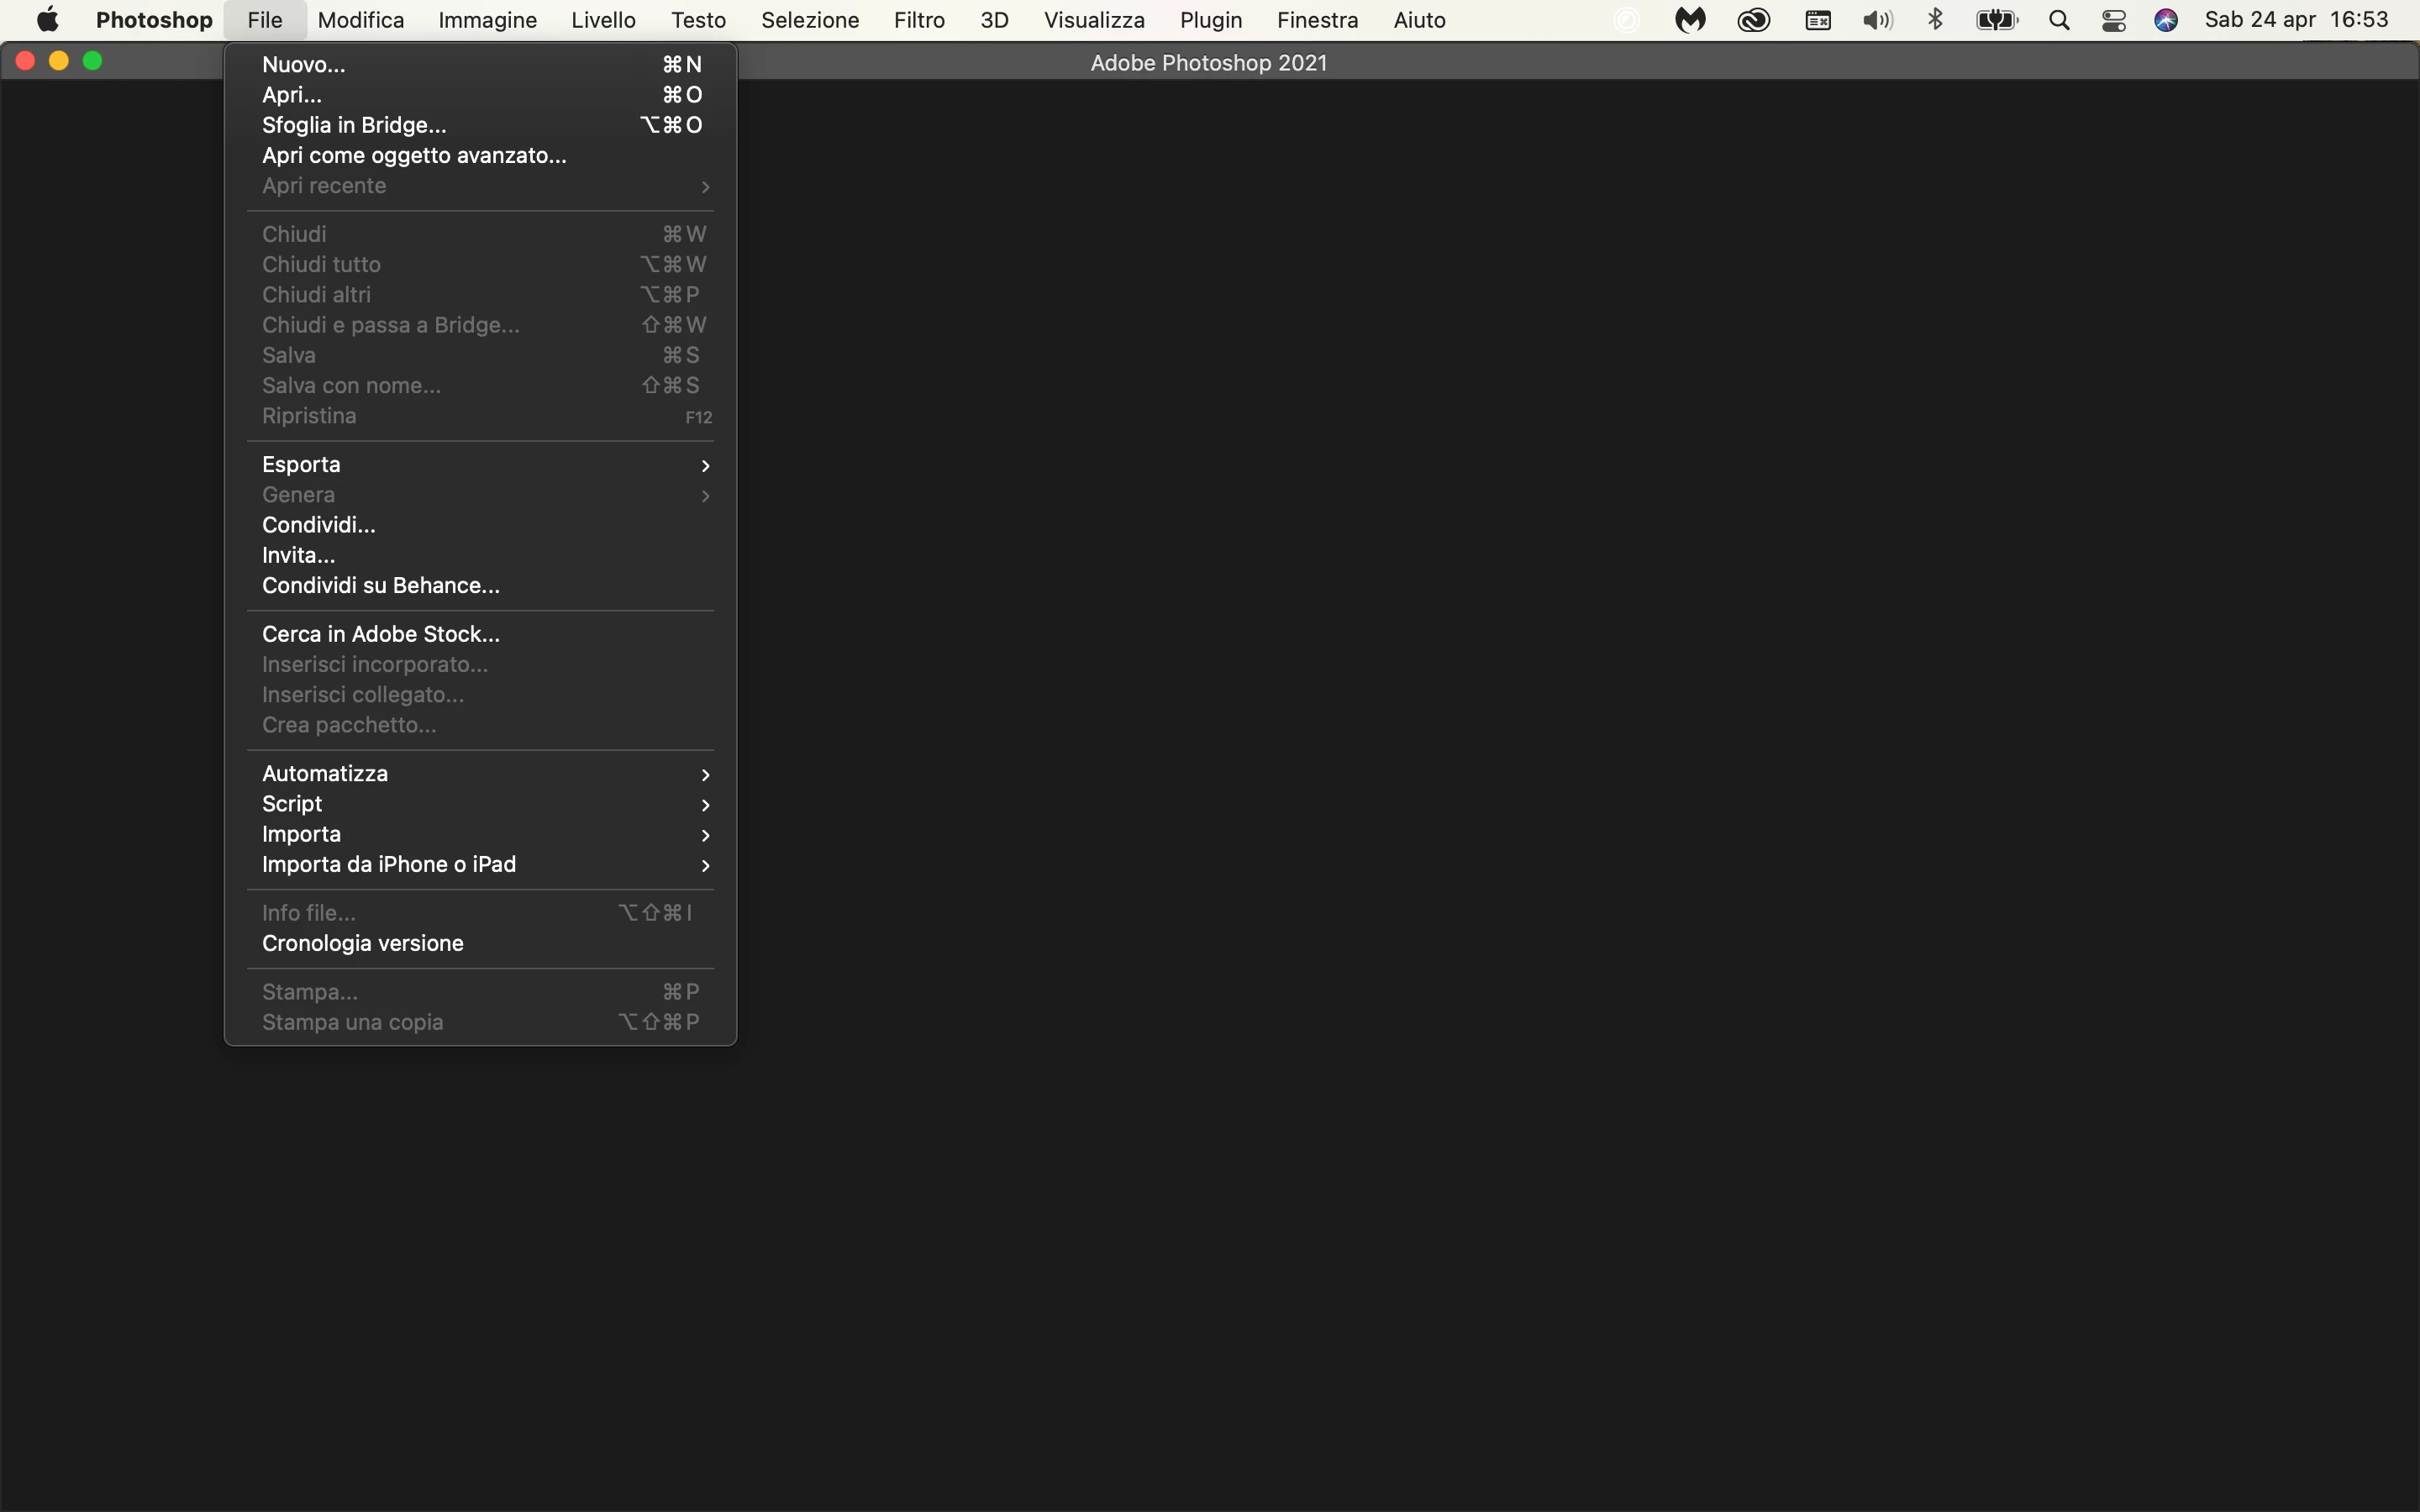Choose Nuovo... from the File menu

coord(304,65)
